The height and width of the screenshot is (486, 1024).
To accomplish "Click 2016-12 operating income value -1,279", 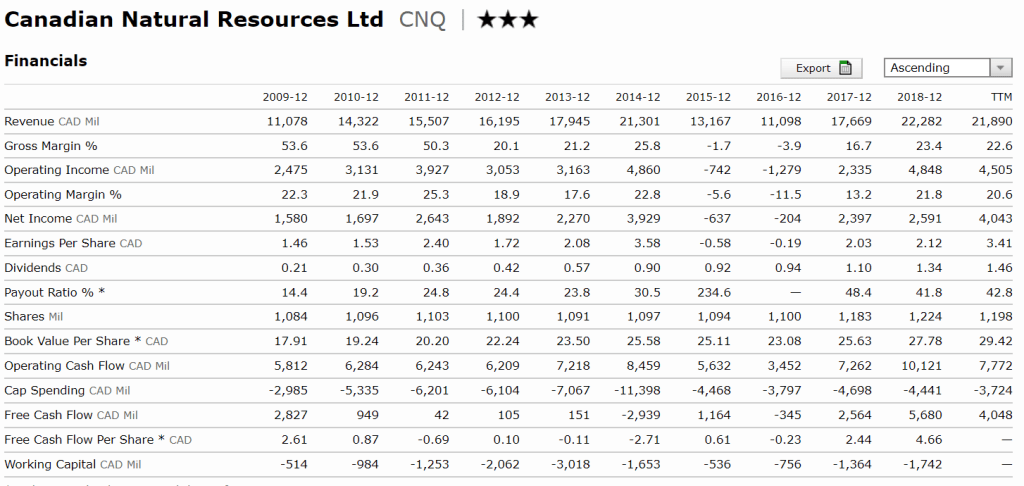I will point(781,170).
